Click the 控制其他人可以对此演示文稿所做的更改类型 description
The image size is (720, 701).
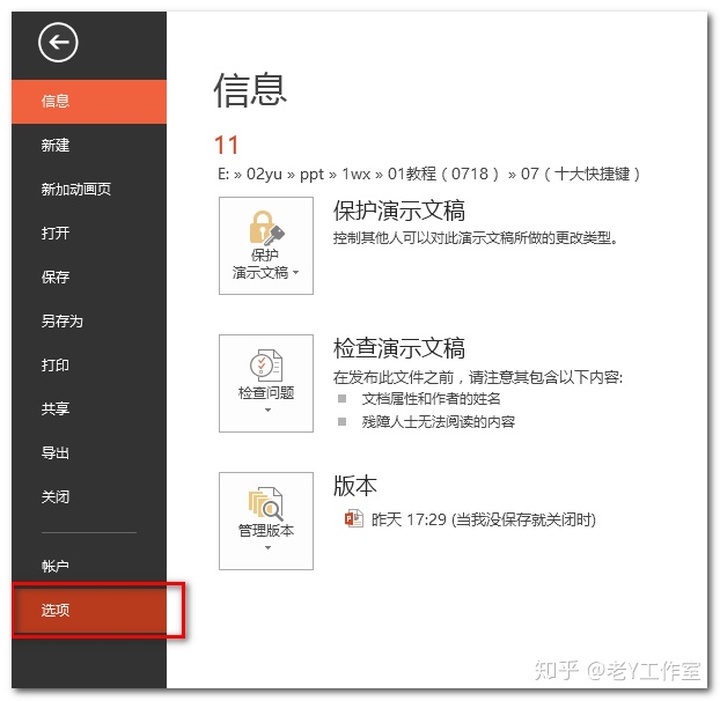pyautogui.click(x=475, y=238)
